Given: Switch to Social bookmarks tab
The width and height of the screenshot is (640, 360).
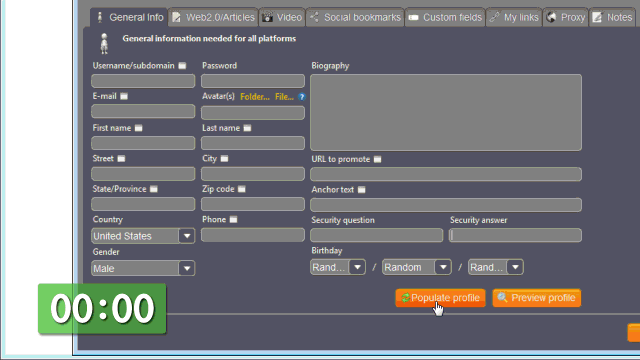Looking at the screenshot, I should (x=355, y=17).
